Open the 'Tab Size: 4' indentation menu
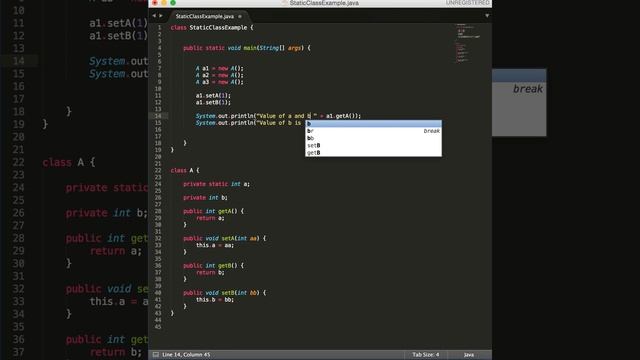 click(426, 355)
